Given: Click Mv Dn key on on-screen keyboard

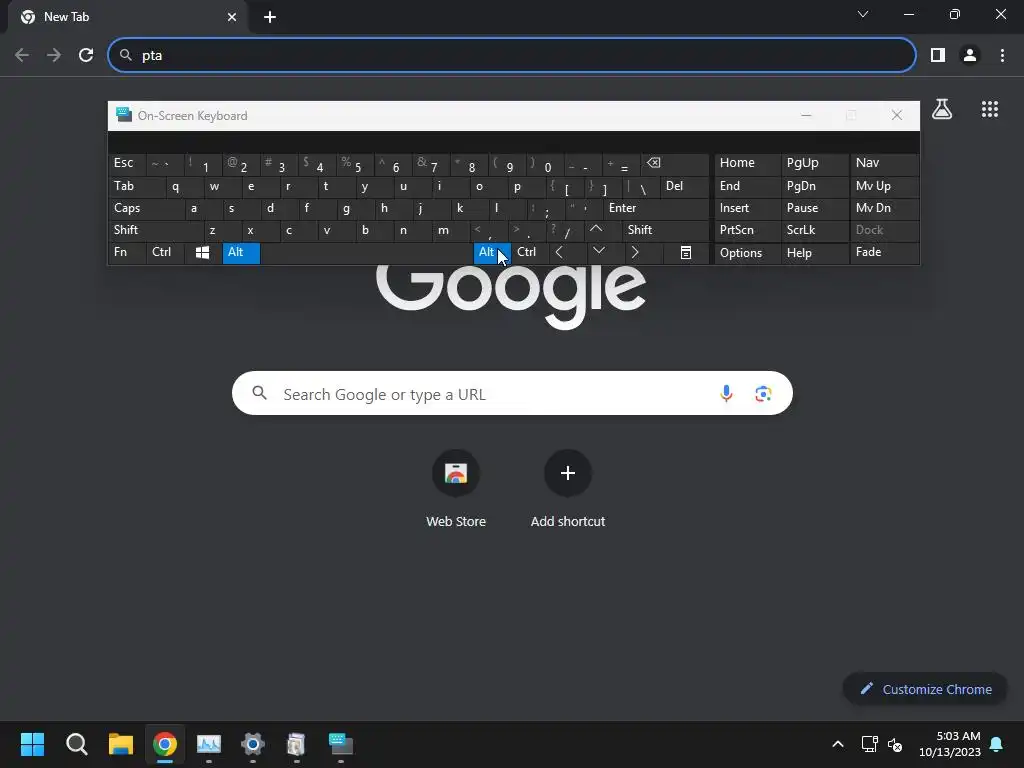Looking at the screenshot, I should pyautogui.click(x=884, y=208).
